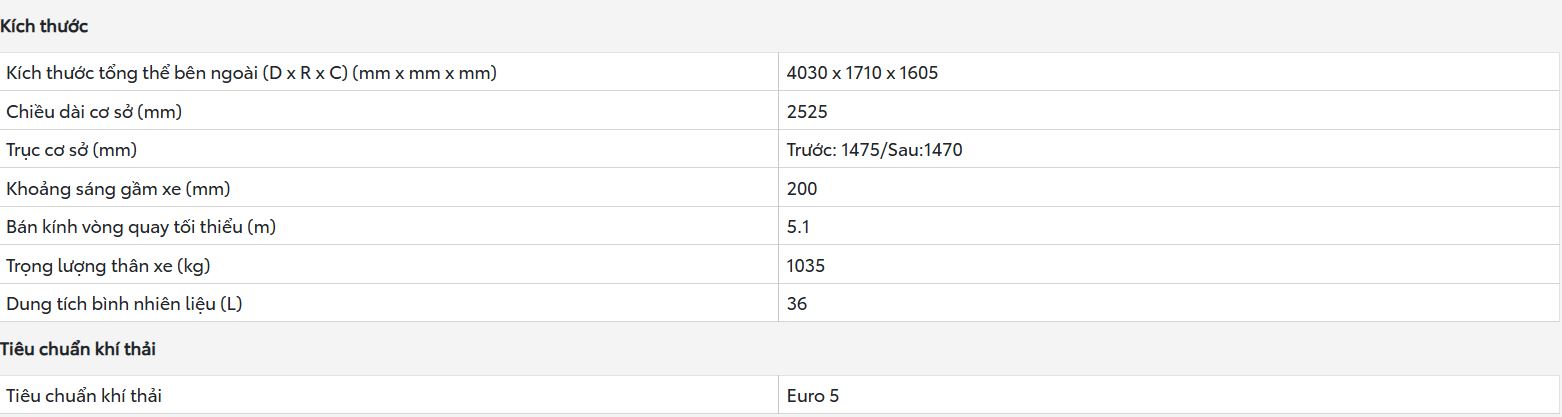Click the Kích thước tổng thể bên ngoài label
Viewport: 1562px width, 417px height.
(x=251, y=73)
